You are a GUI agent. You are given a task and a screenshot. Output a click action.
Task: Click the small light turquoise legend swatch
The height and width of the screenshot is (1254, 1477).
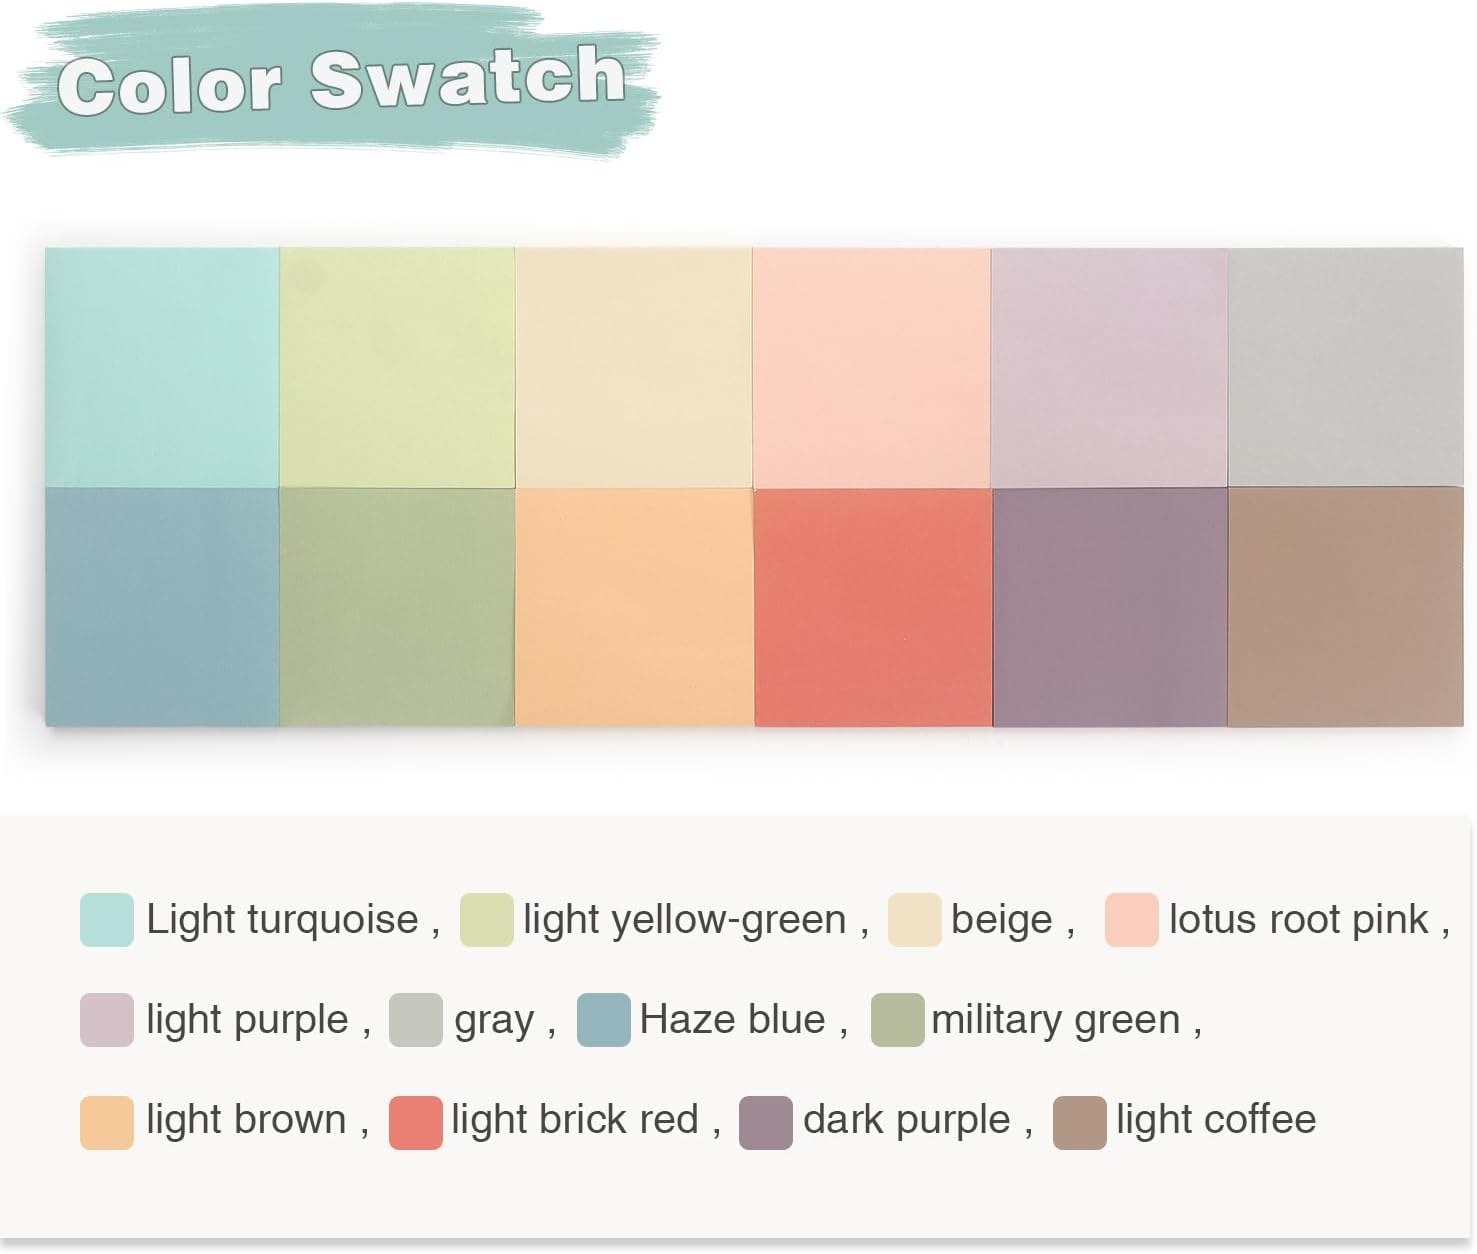[x=107, y=920]
